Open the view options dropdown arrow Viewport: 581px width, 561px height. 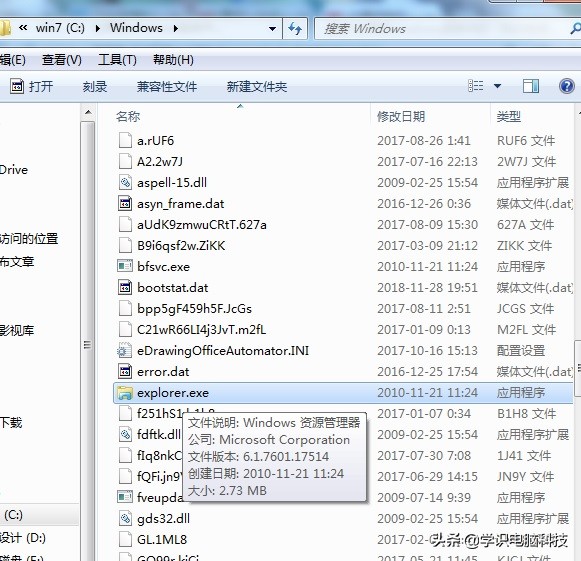coord(498,86)
